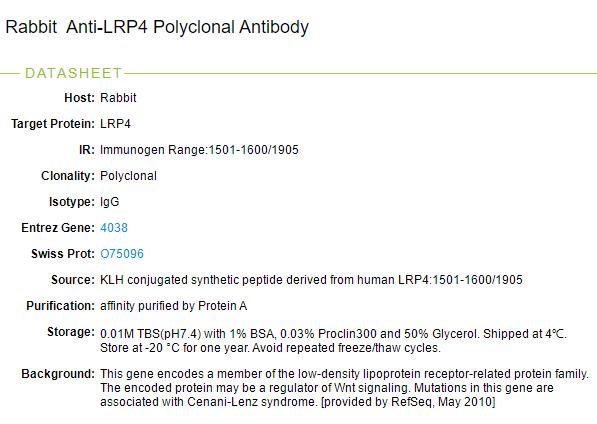Click the Clonality label
Viewport: 597px width, 424px height.
(68, 176)
